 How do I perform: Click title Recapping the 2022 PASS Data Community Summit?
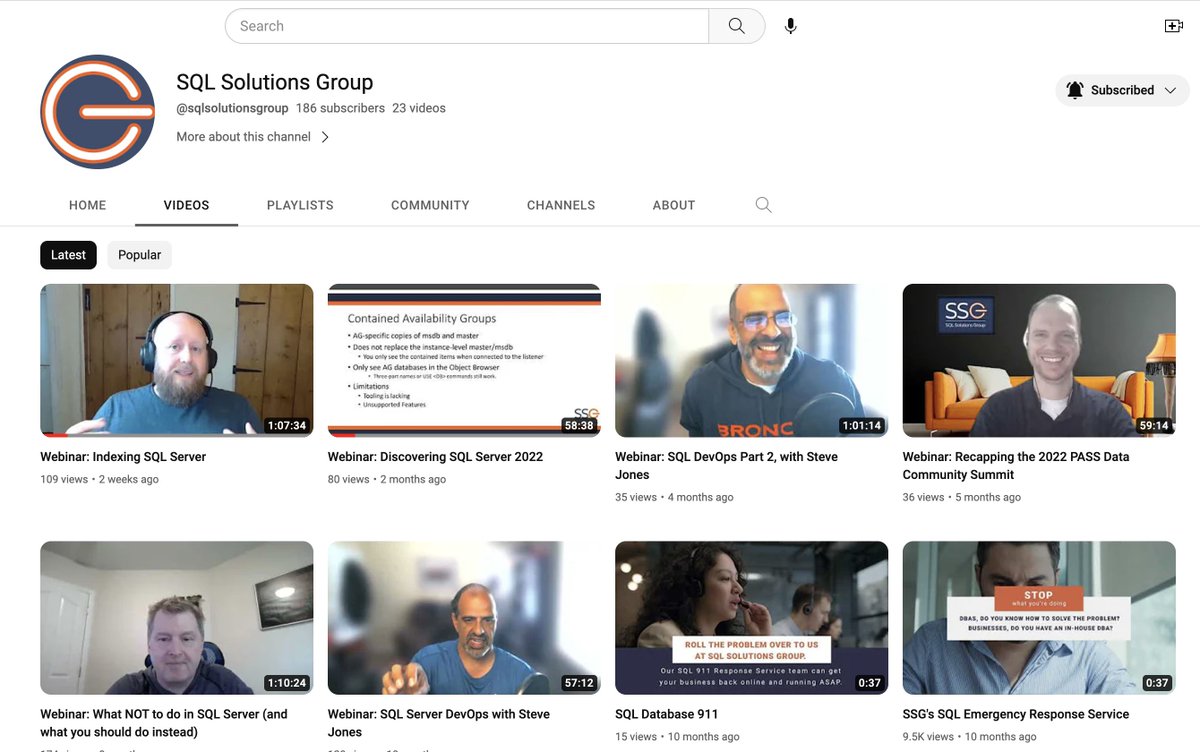pos(1016,466)
